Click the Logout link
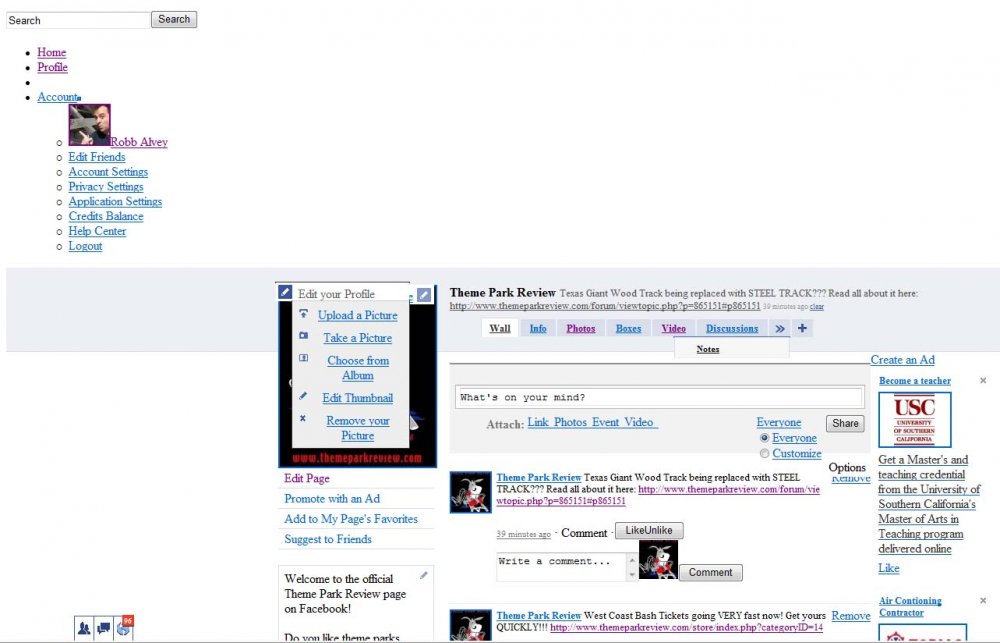Viewport: 1000px width, 643px height. coord(85,246)
